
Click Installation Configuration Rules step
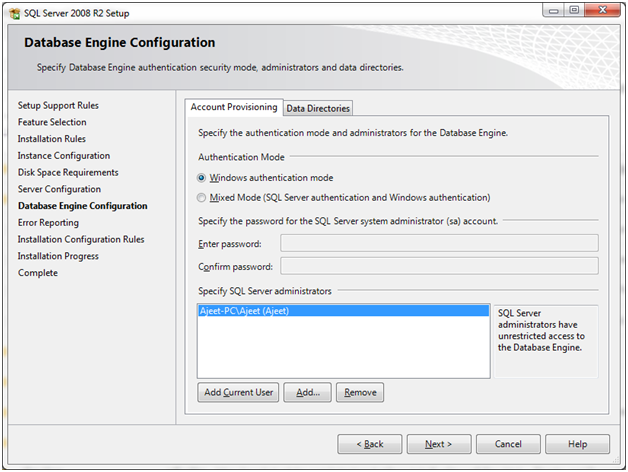coord(81,240)
